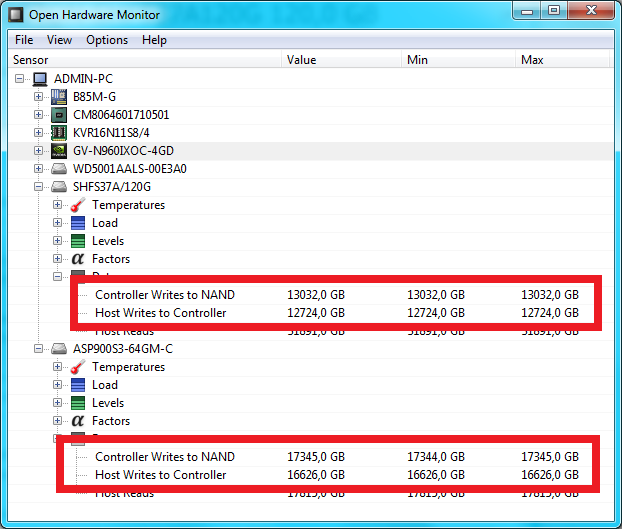Select the SHFS37A/120G row label
This screenshot has width=622, height=529.
point(112,187)
